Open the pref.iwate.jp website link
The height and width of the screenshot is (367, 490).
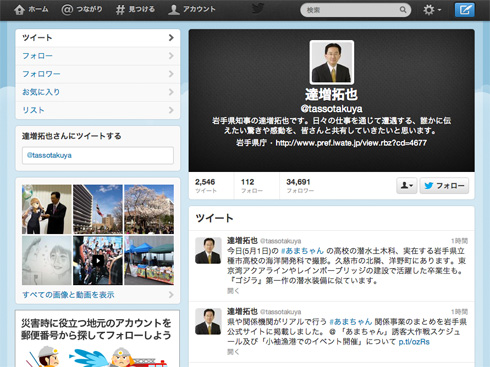pos(351,143)
